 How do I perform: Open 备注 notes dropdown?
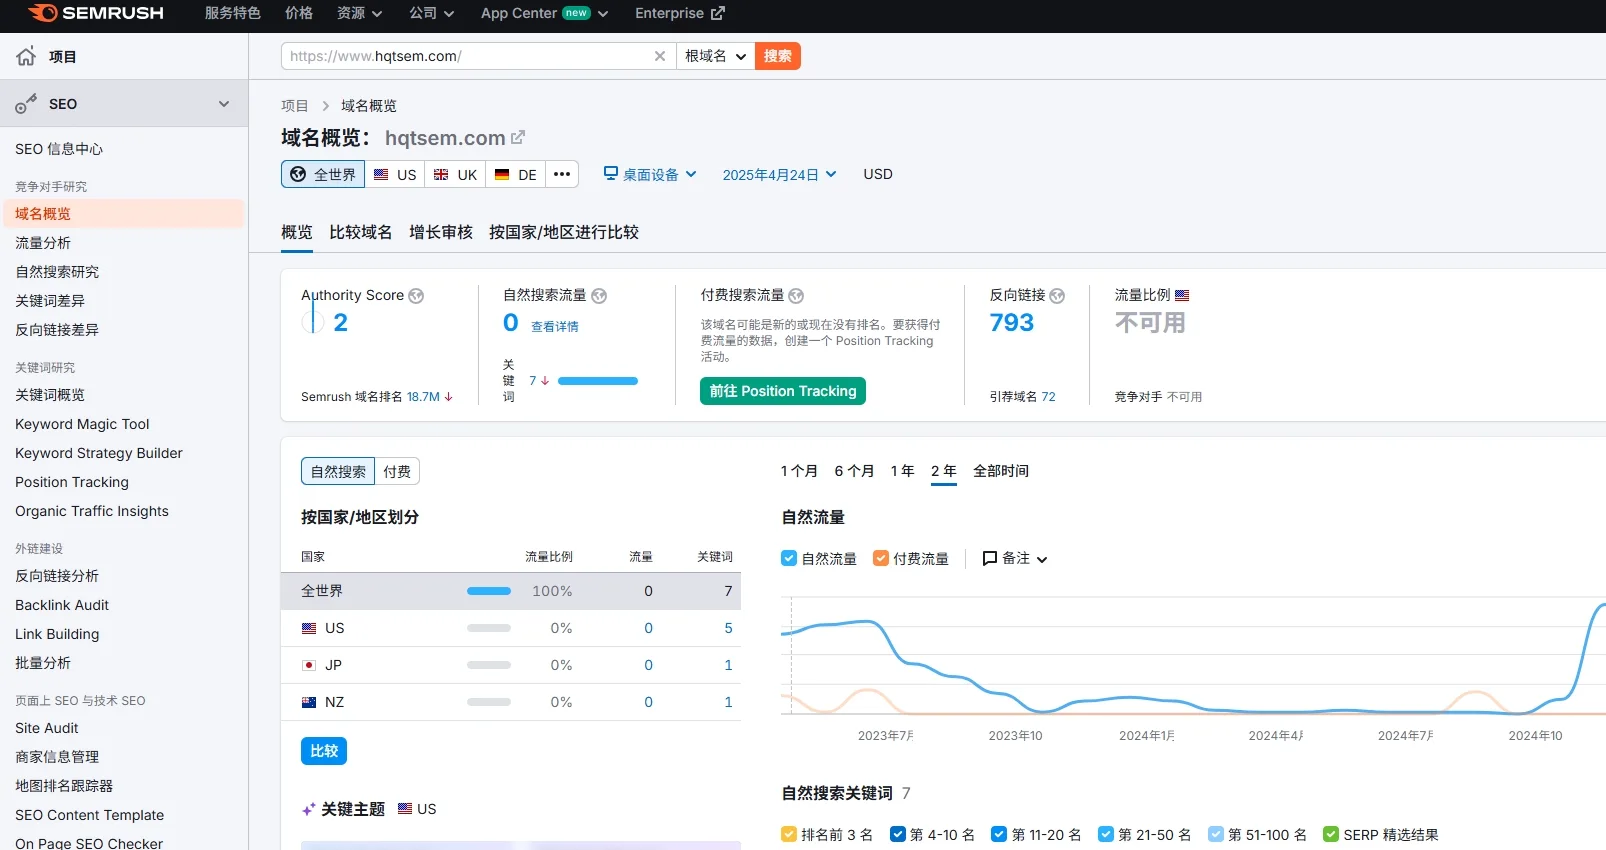tap(1016, 558)
